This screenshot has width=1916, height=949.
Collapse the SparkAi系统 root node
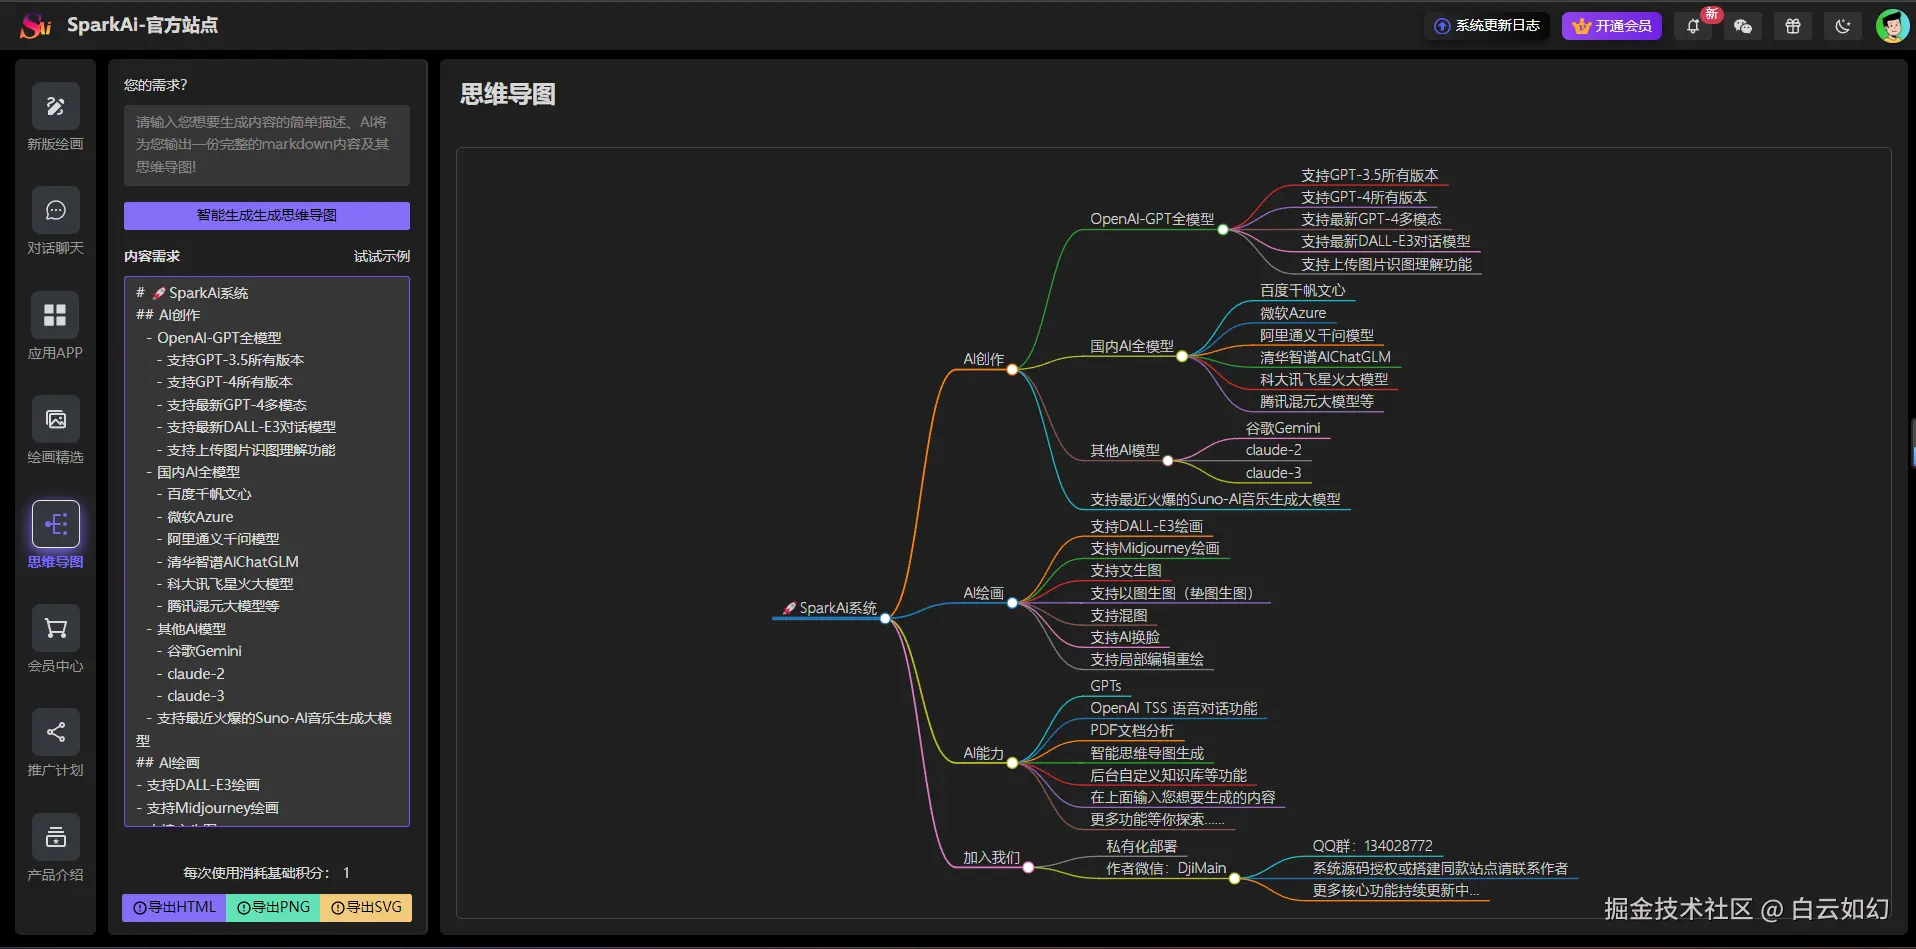(886, 618)
